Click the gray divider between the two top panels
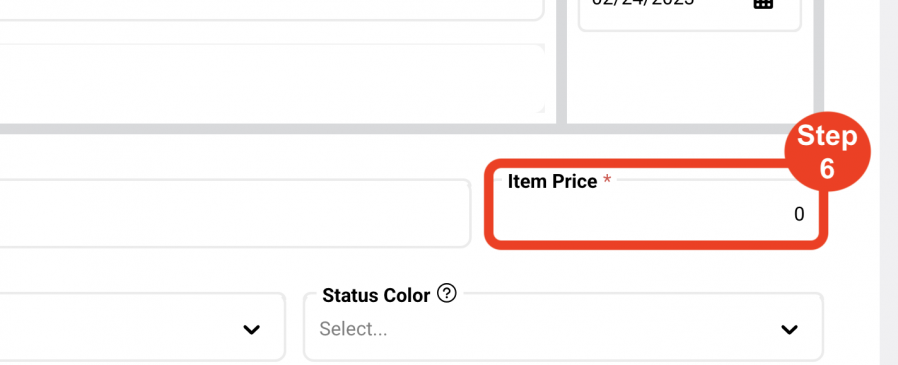Image resolution: width=898 pixels, height=365 pixels. pos(561,60)
